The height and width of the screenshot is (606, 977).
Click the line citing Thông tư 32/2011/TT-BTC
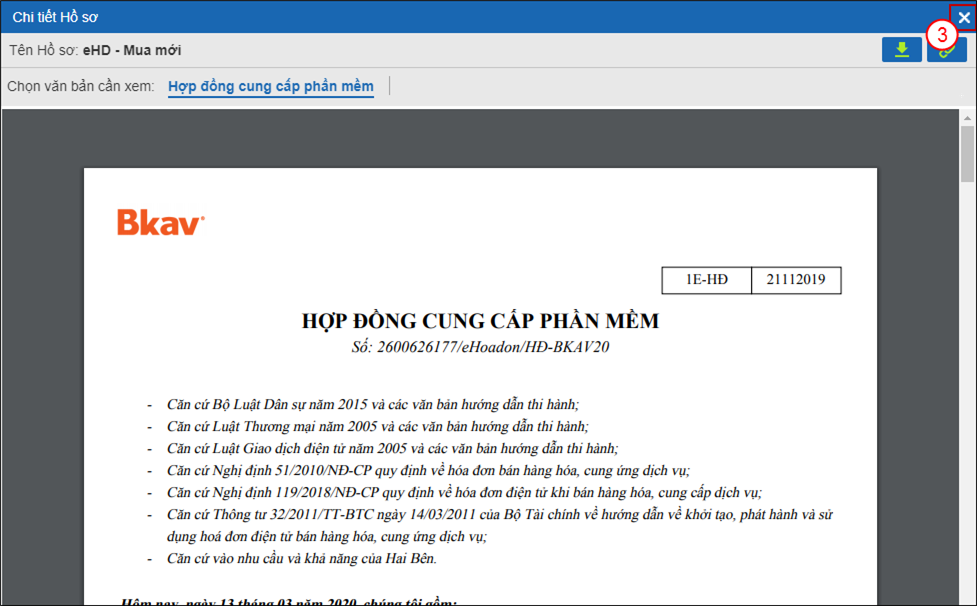pyautogui.click(x=500, y=525)
